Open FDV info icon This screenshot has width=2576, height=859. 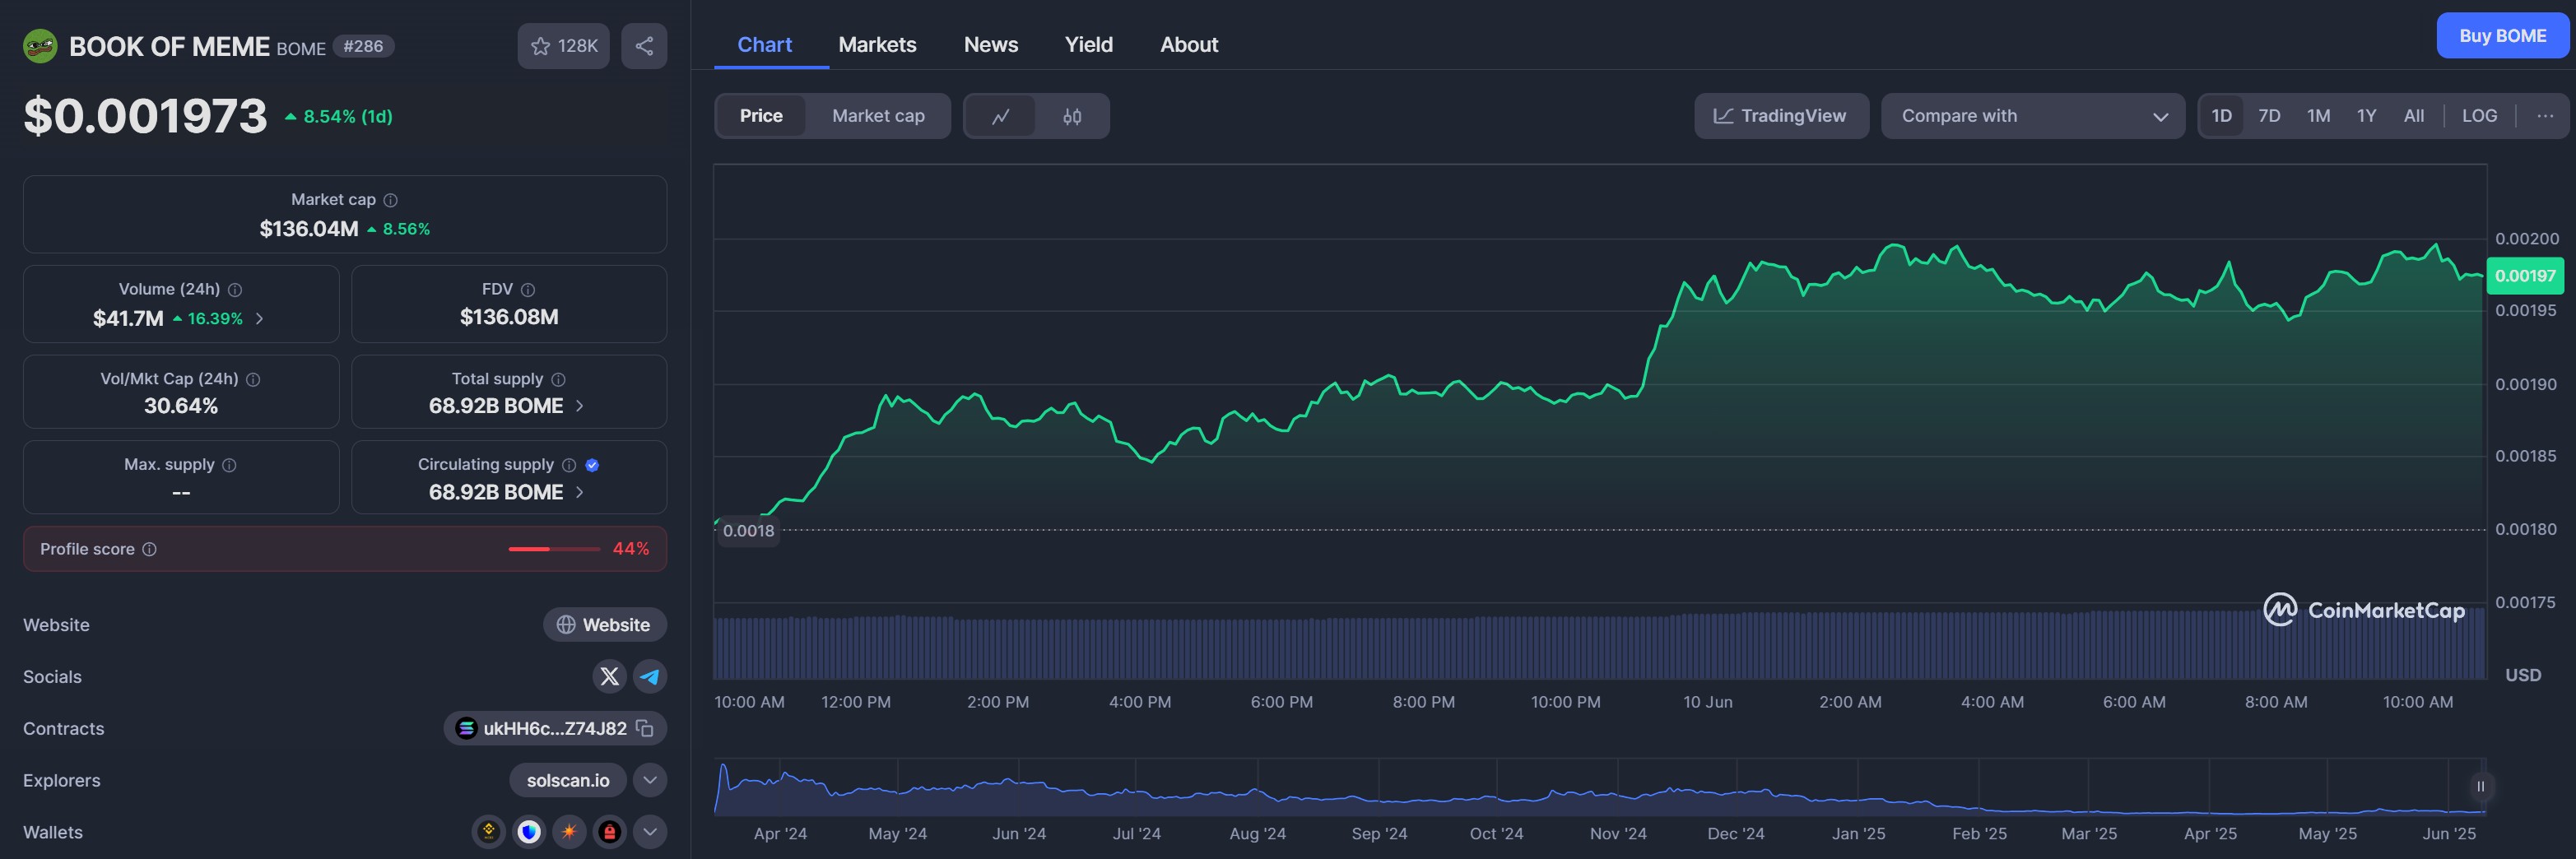click(528, 290)
